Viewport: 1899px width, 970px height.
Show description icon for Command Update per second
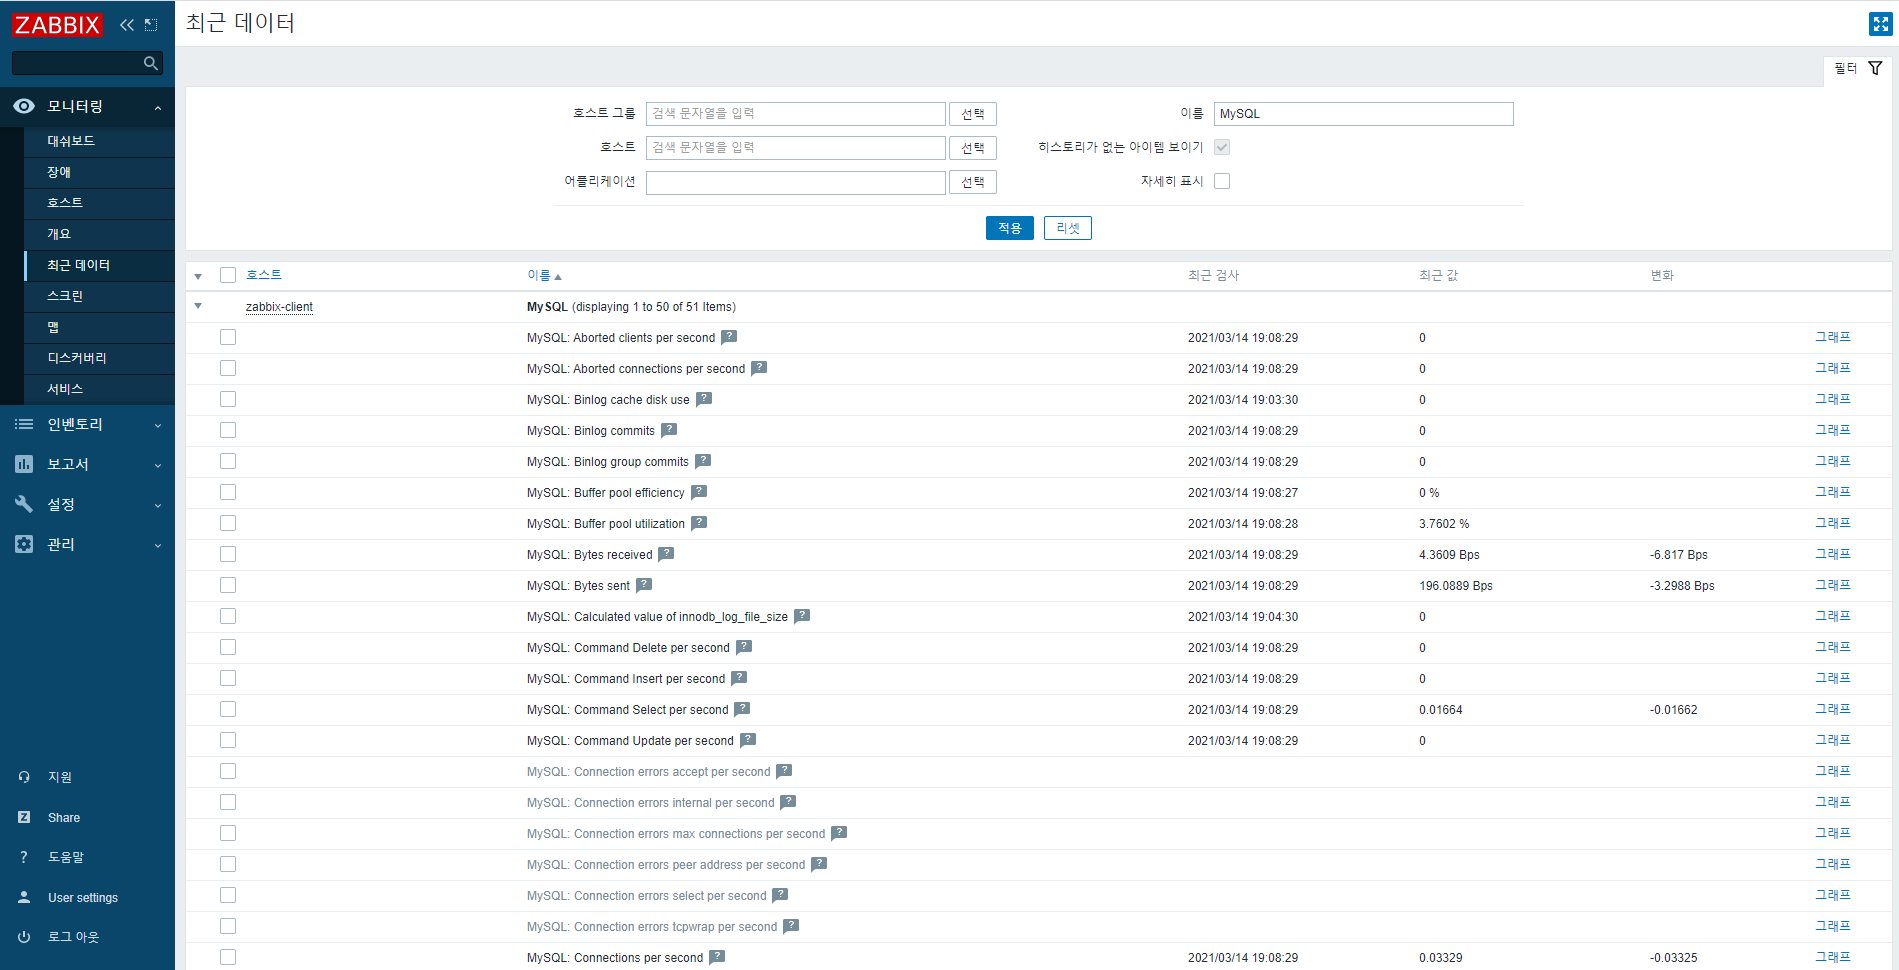[x=748, y=740]
